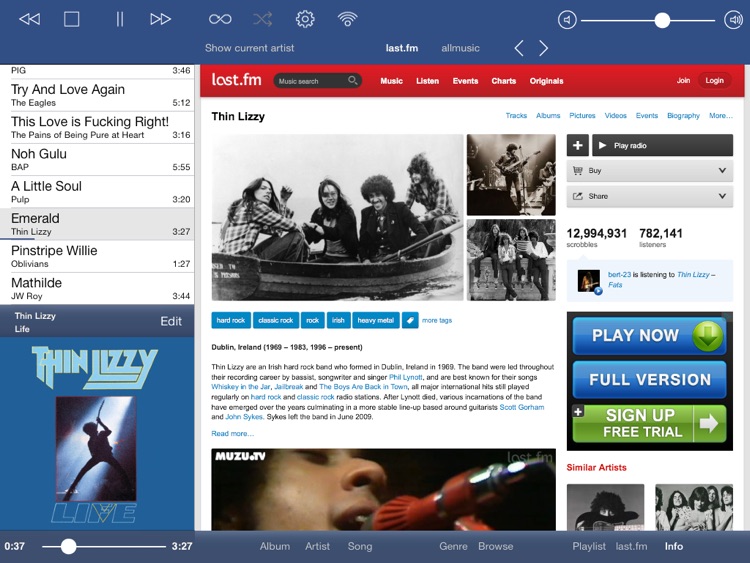Expand the Buy dropdown
Viewport: 750px width, 563px height.
(650, 171)
